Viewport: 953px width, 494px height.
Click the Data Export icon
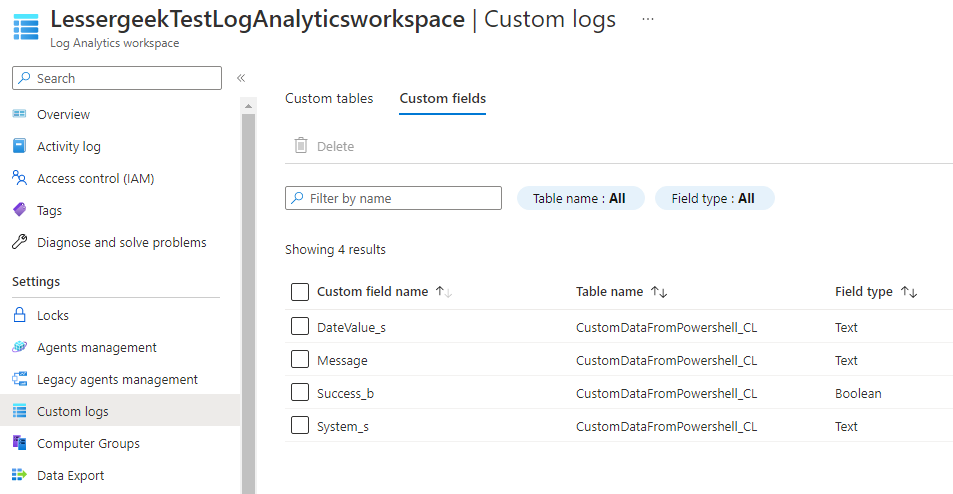[x=19, y=475]
